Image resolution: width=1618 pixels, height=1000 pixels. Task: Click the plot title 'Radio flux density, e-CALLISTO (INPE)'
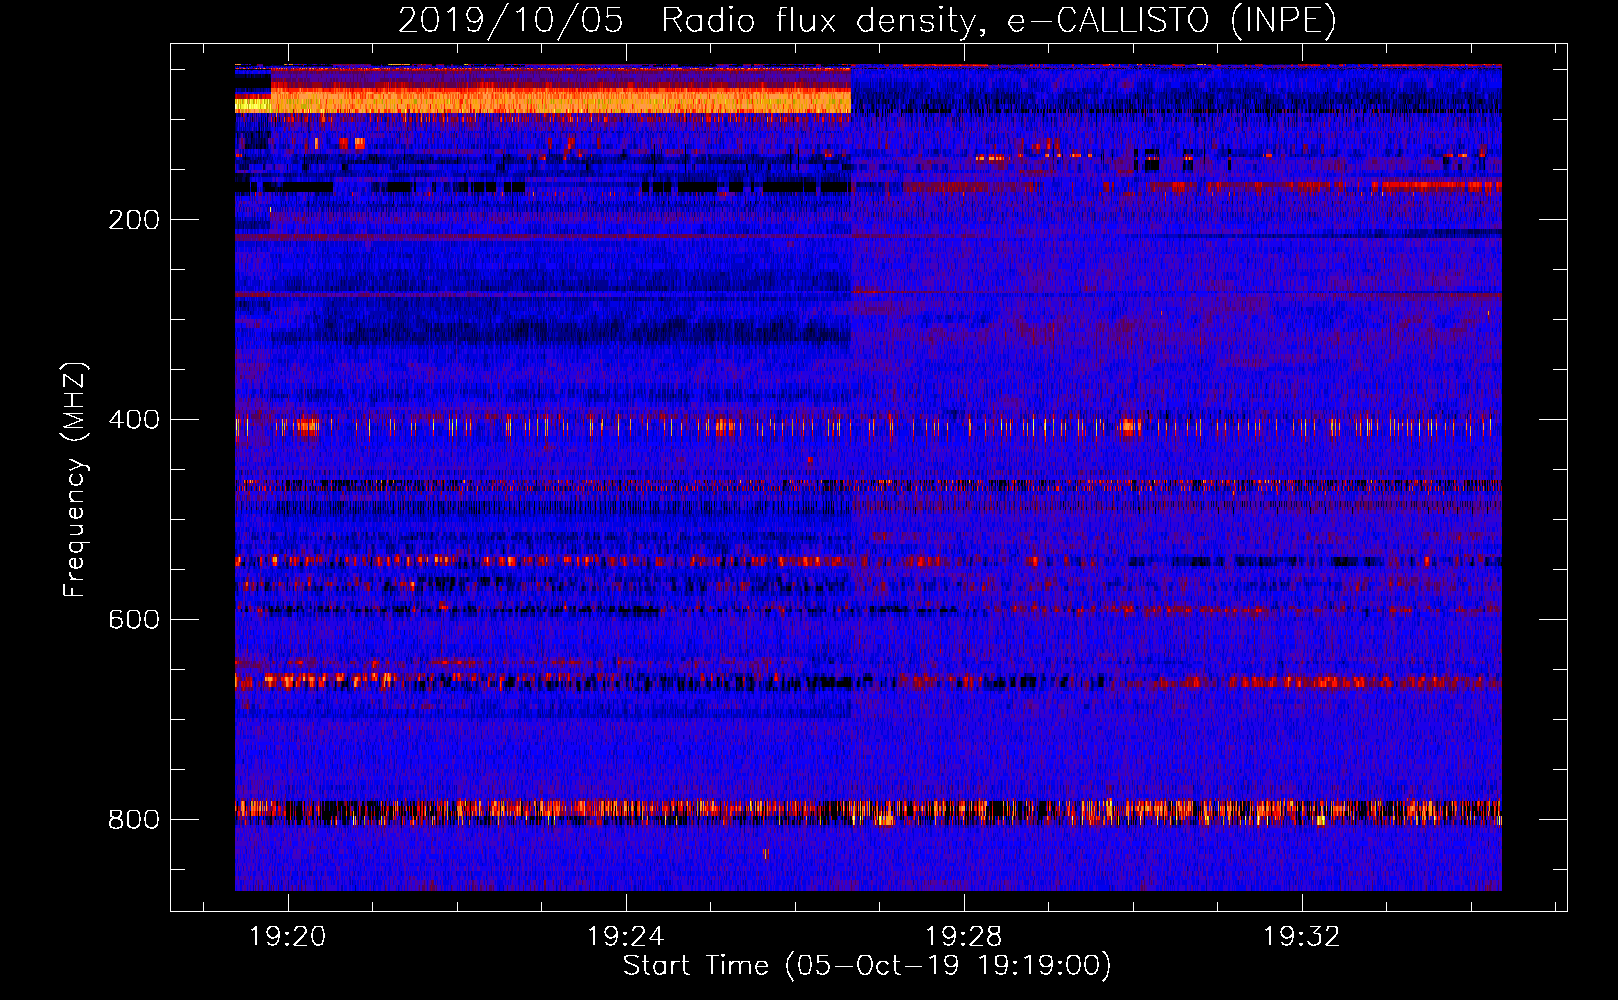(x=999, y=20)
